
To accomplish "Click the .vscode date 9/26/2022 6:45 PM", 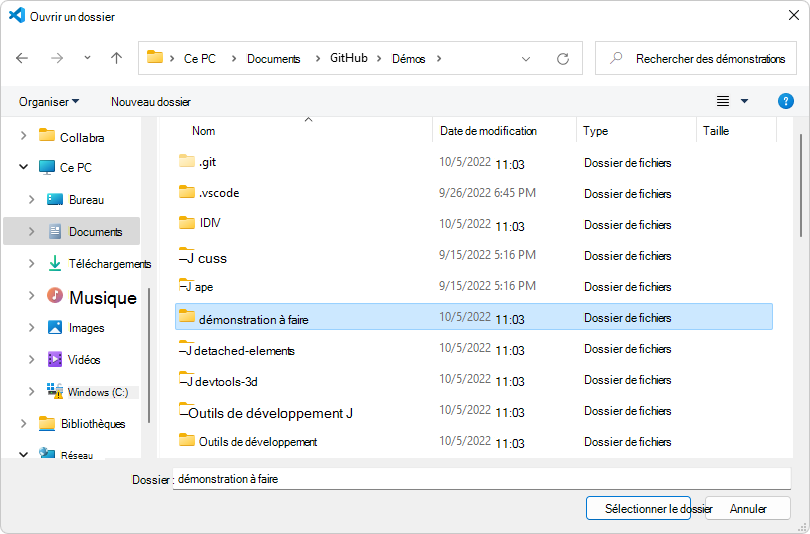I will pos(487,193).
